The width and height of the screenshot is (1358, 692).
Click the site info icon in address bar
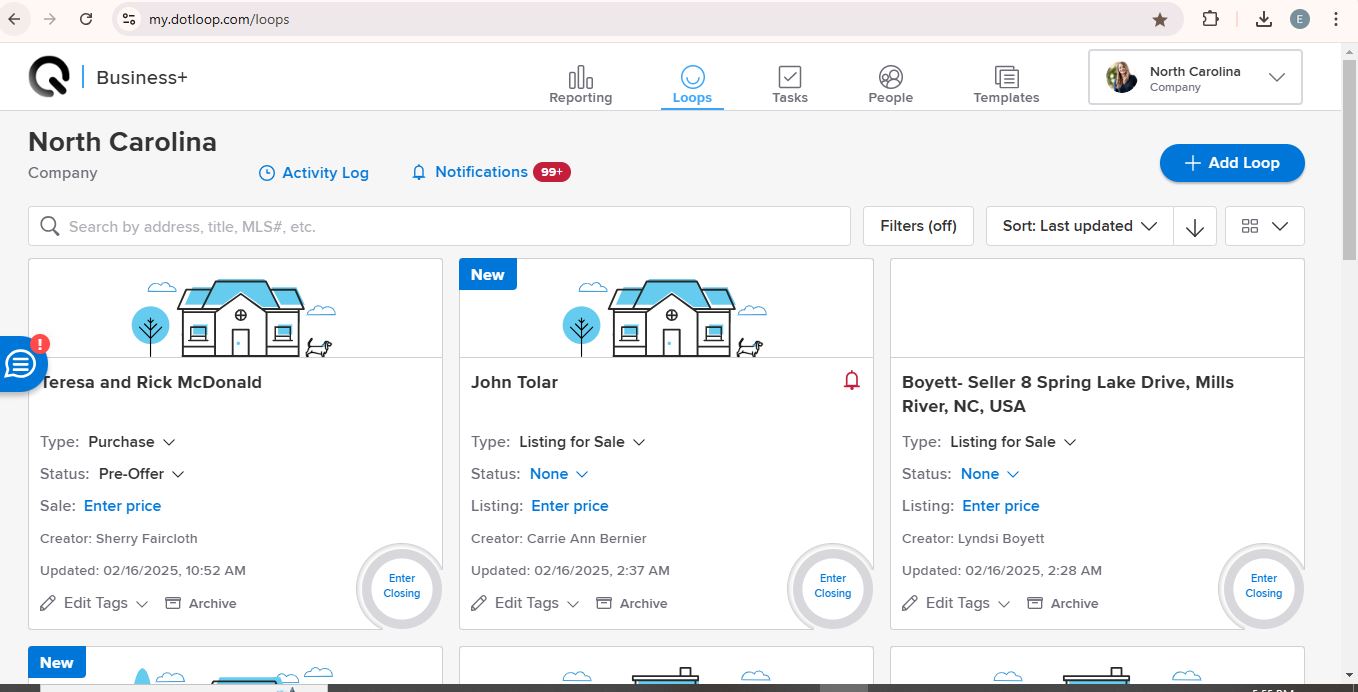(x=127, y=19)
